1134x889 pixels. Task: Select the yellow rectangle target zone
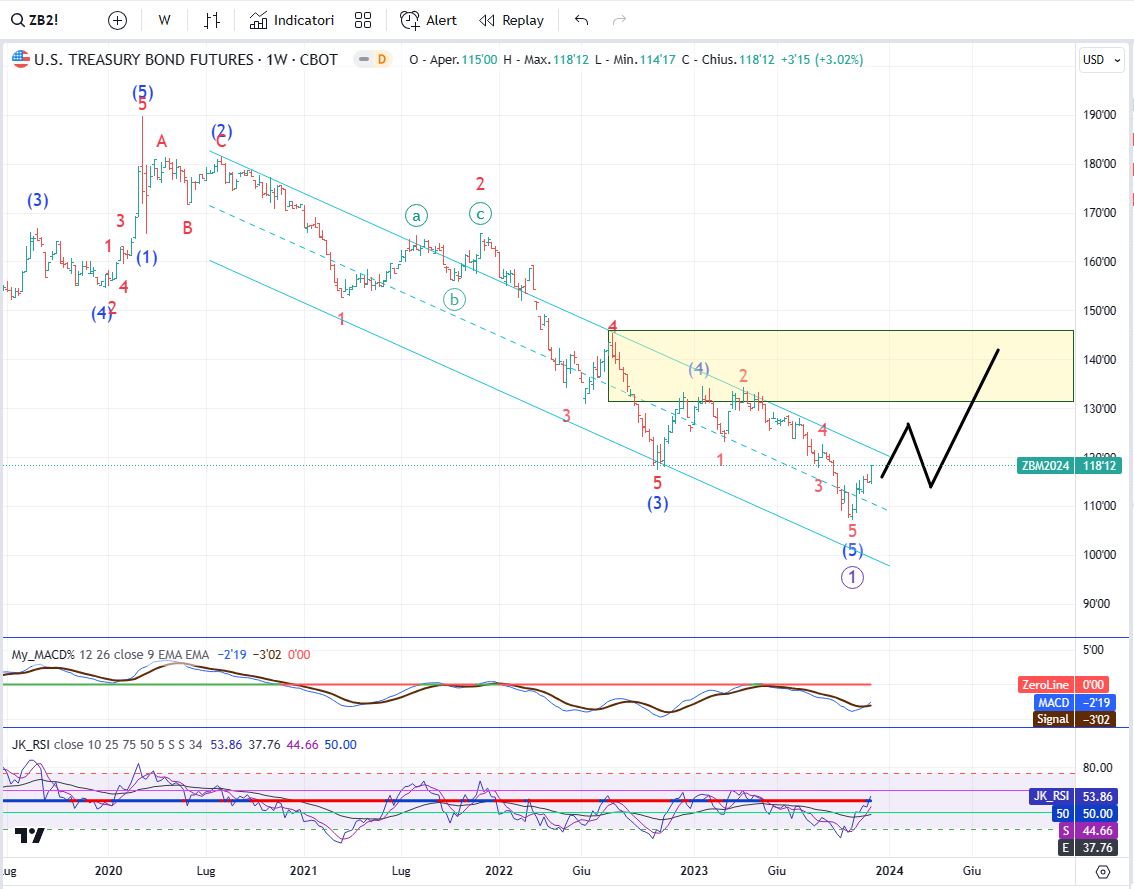click(840, 366)
